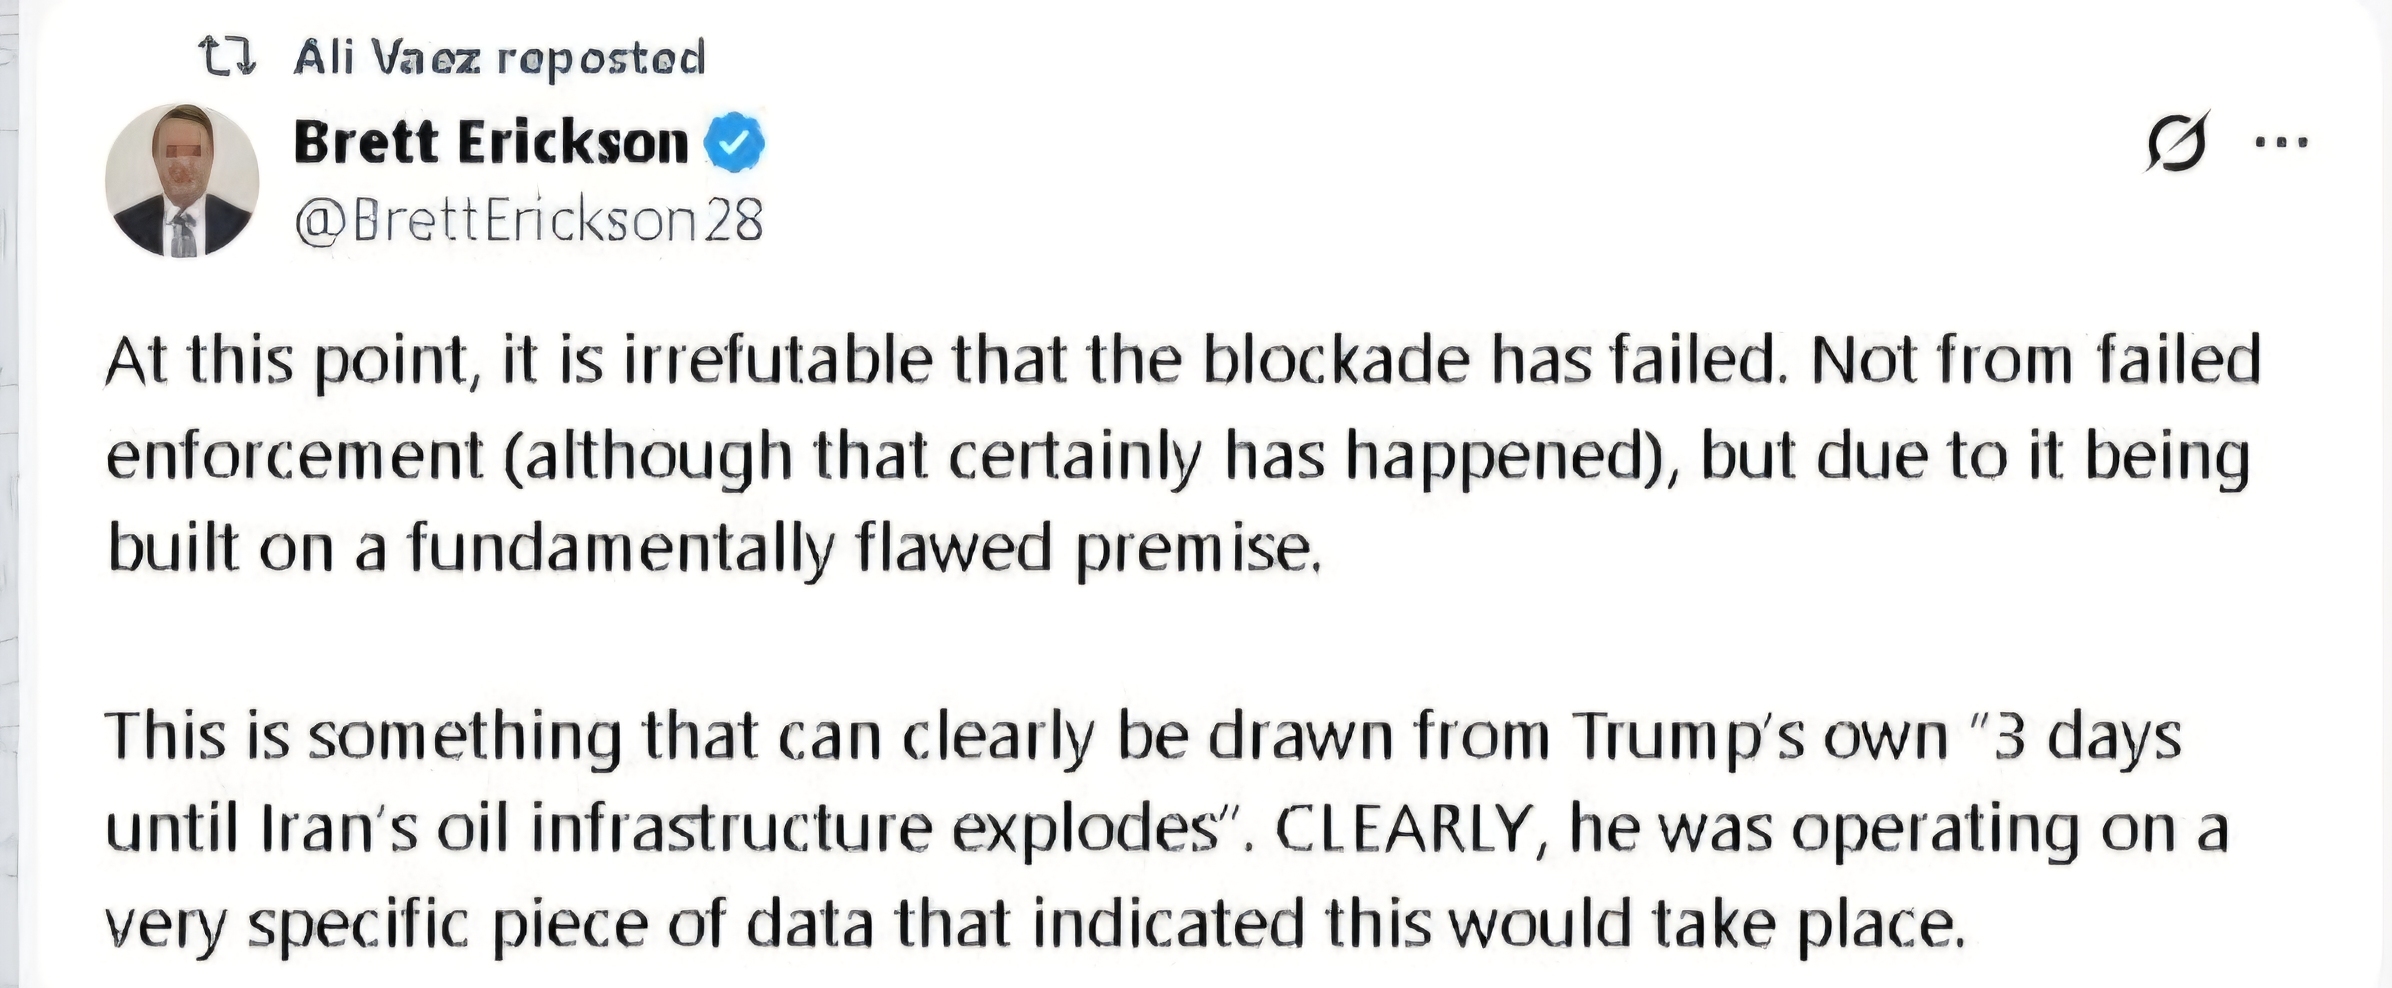Open Brett Erickson's profile picture
This screenshot has height=988, width=2392.
182,180
